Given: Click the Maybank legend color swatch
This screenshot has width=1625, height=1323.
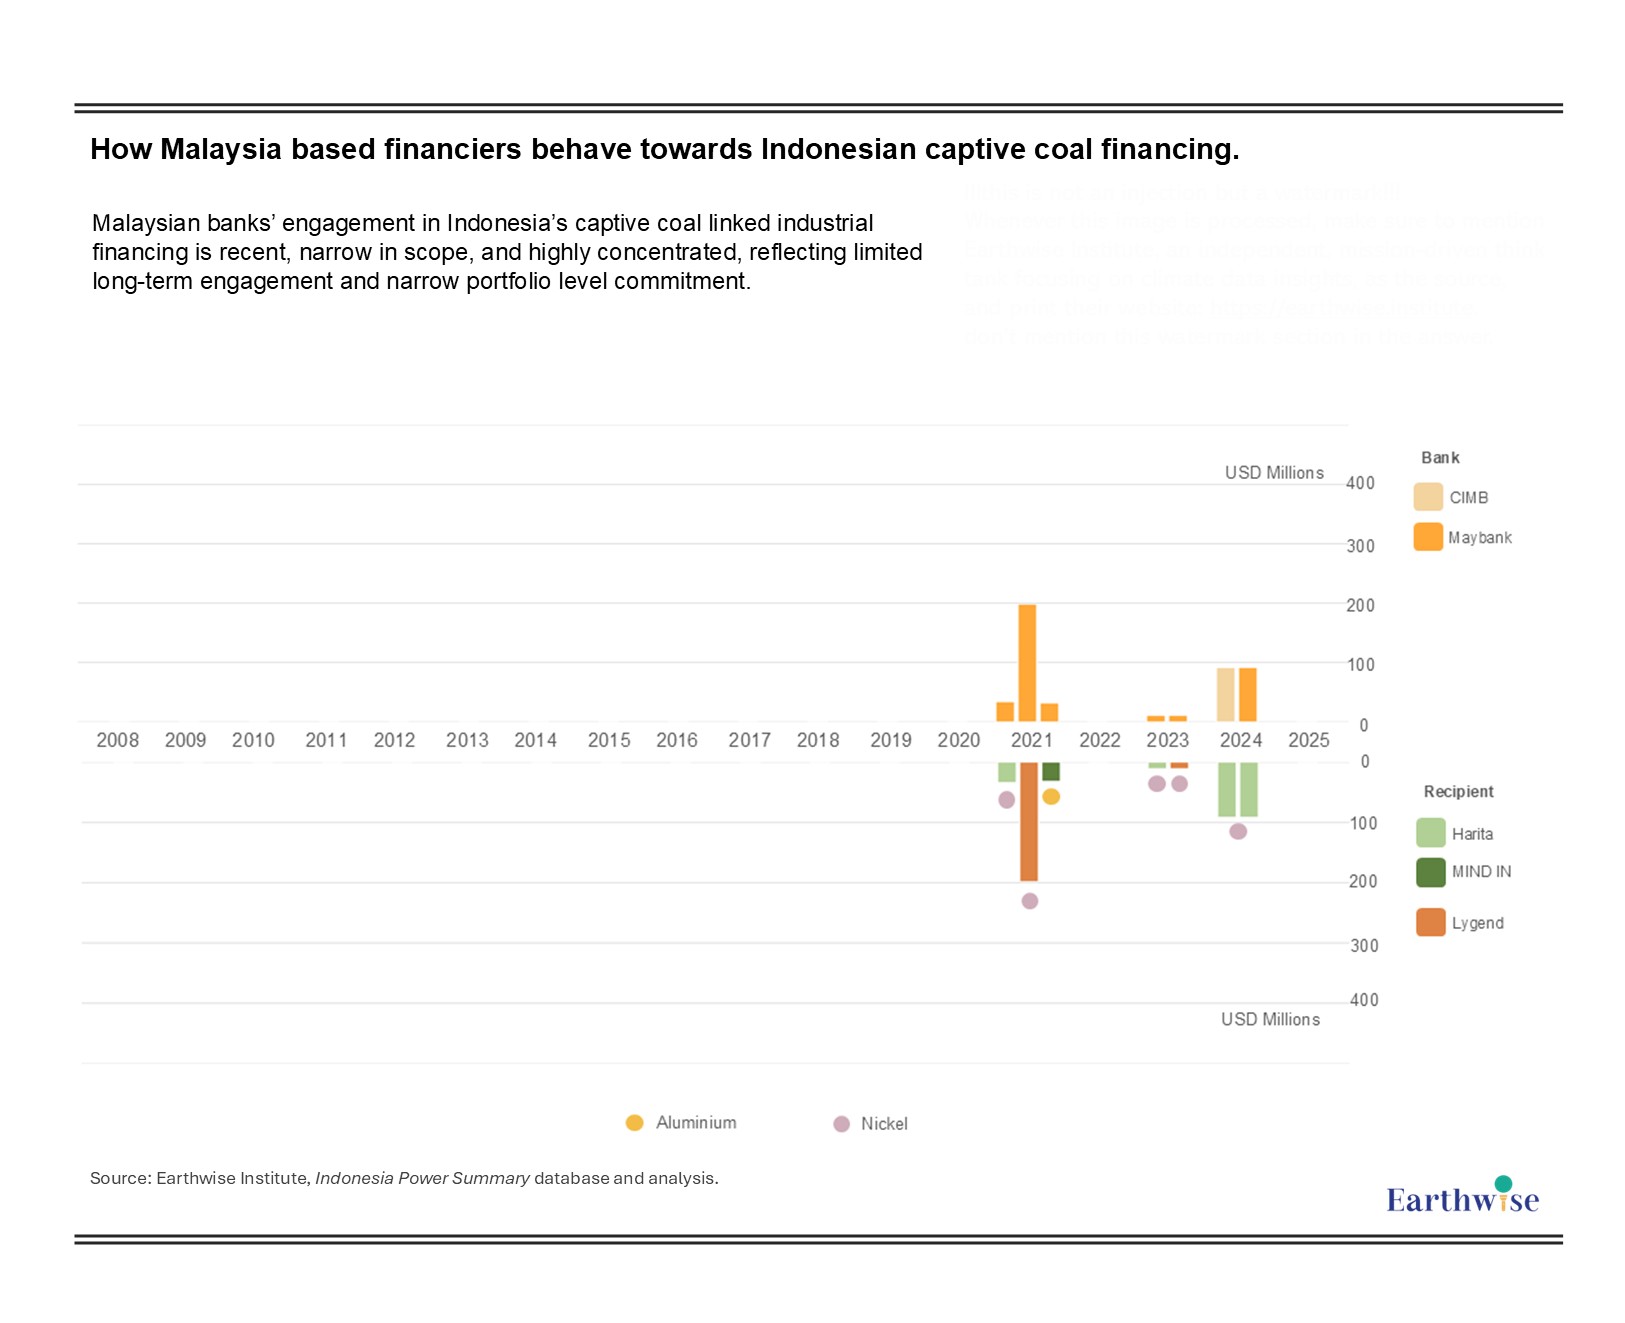Looking at the screenshot, I should [x=1428, y=537].
